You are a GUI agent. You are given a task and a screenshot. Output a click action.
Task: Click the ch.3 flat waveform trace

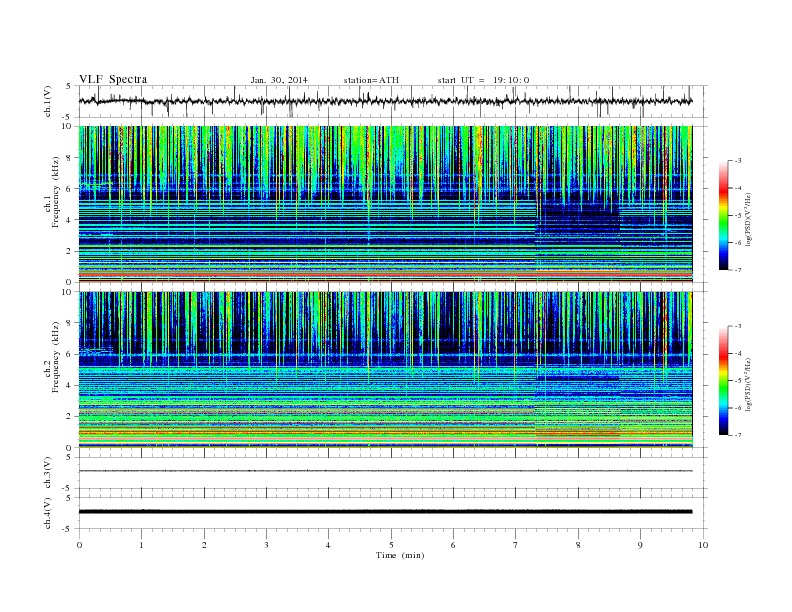(x=385, y=471)
